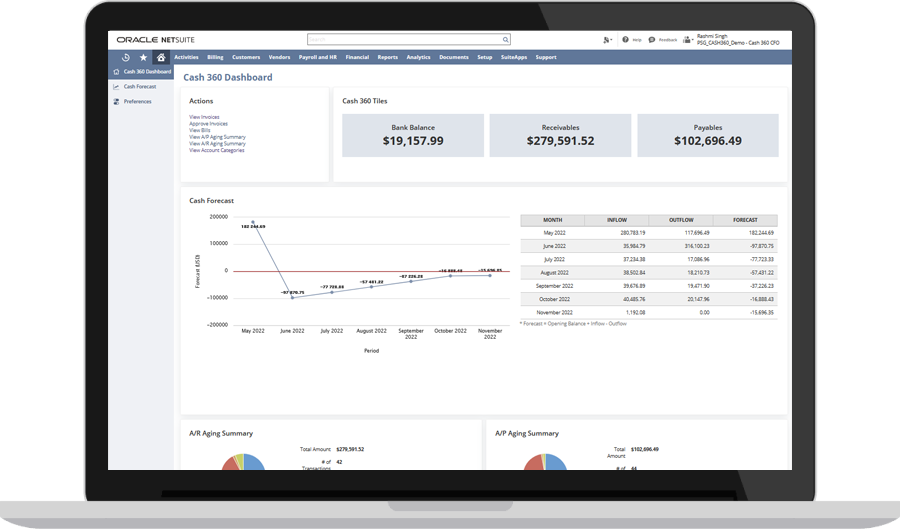900x529 pixels.
Task: Click the Preferences sidebar icon
Action: 117,102
